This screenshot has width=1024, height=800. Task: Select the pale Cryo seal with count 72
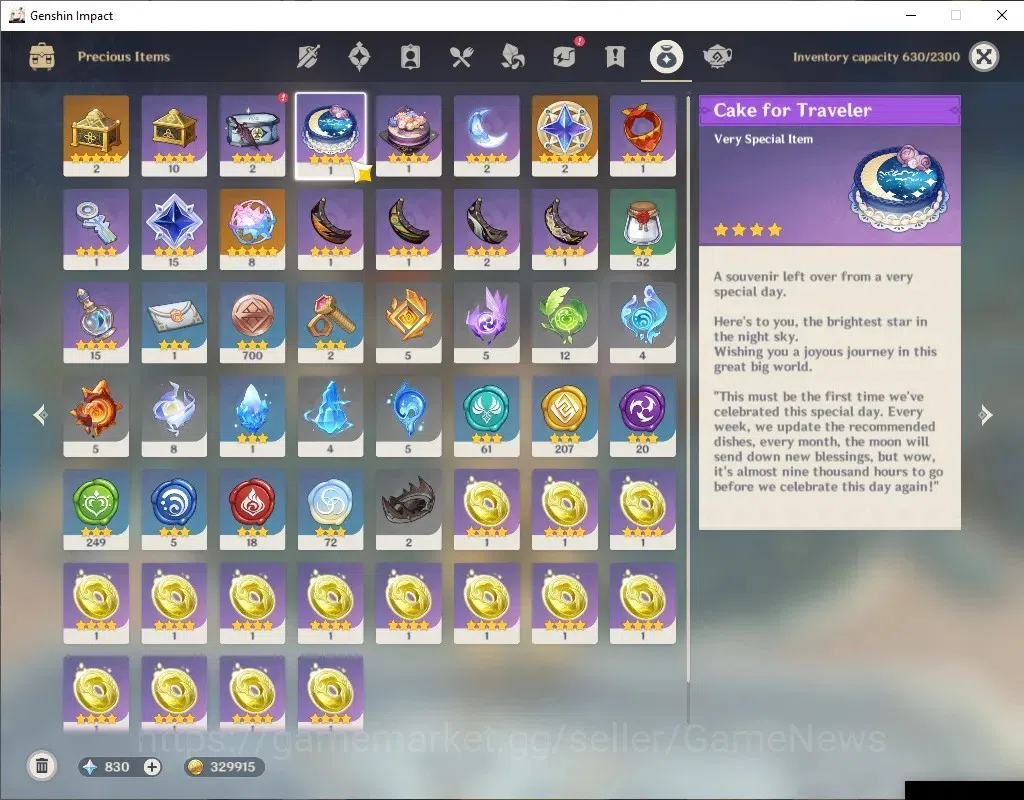point(330,509)
